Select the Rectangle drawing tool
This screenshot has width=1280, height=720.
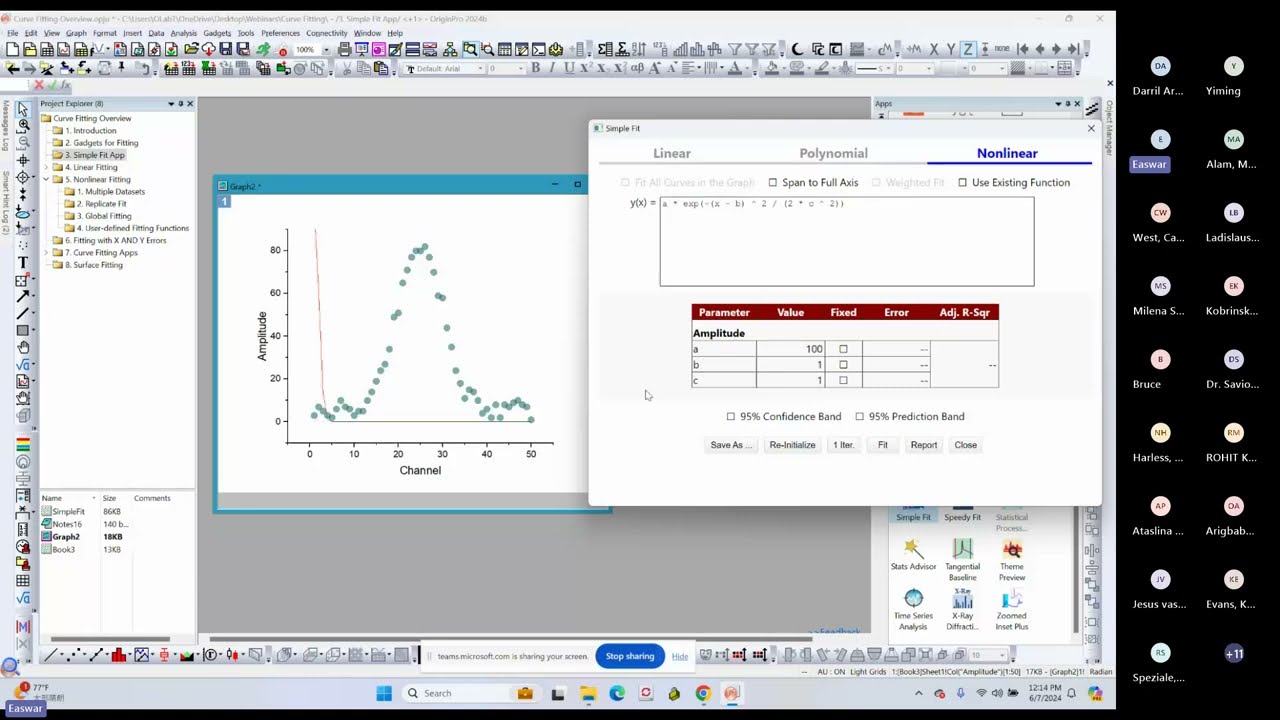coord(23,330)
